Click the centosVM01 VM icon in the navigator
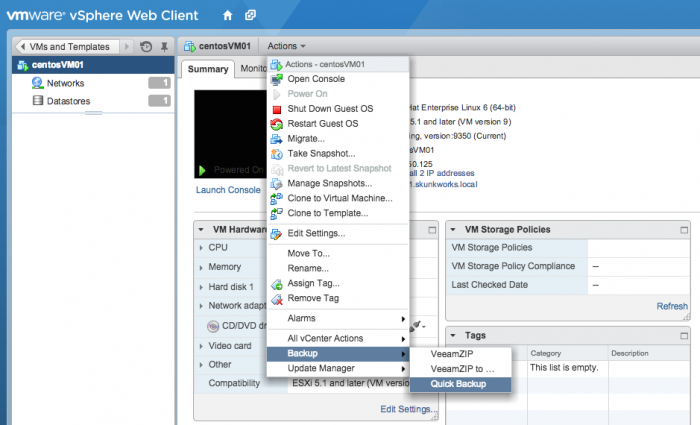The width and height of the screenshot is (700, 425). click(x=22, y=65)
